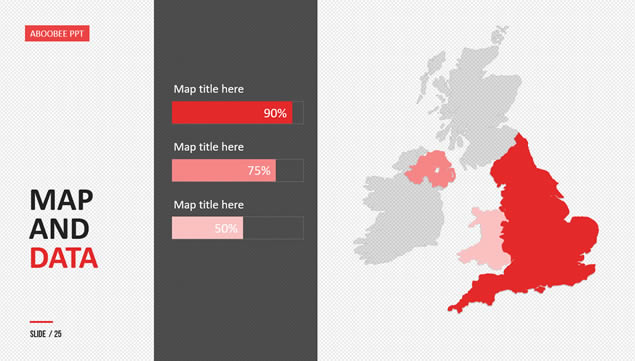635x361 pixels.
Task: Select the 90% red progress bar
Action: click(x=232, y=112)
